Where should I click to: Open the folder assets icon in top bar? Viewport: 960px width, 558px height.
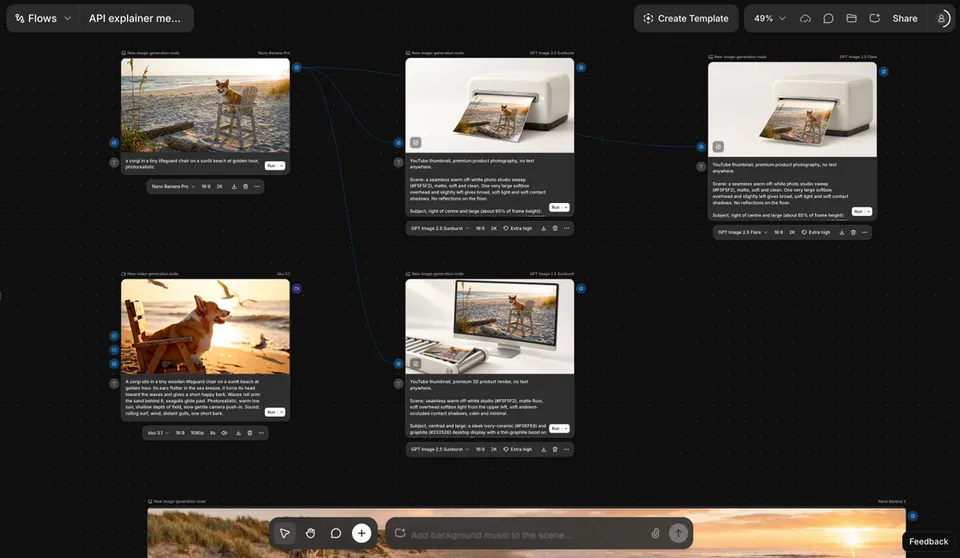pyautogui.click(x=851, y=18)
